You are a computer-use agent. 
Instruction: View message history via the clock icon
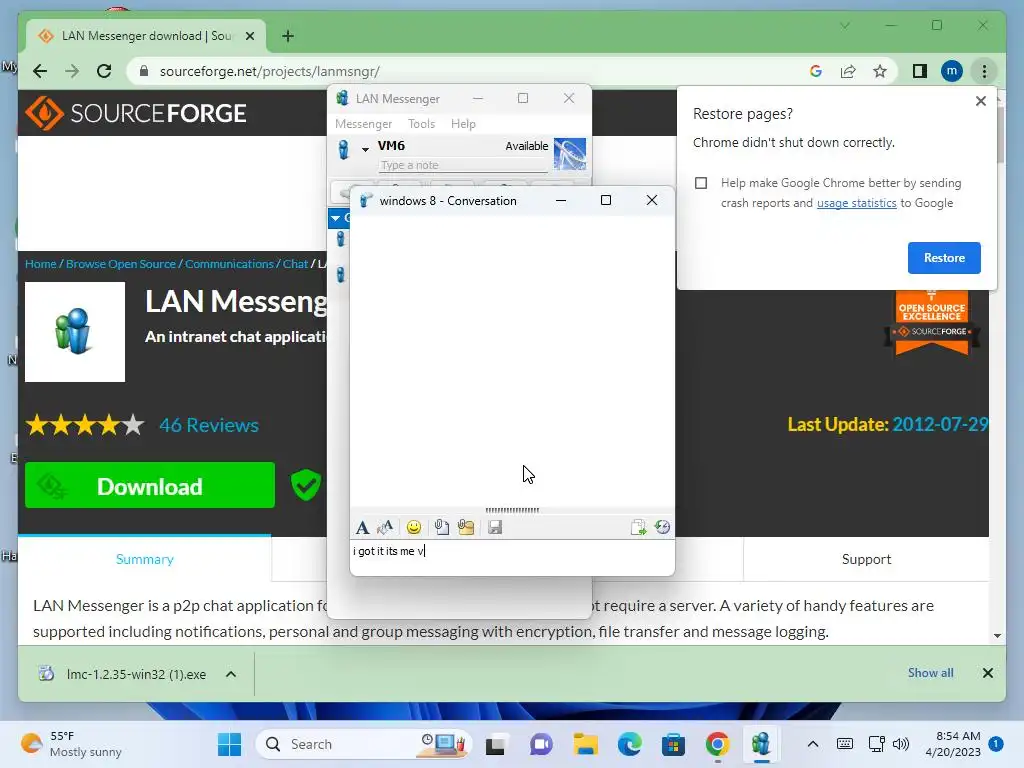point(662,527)
